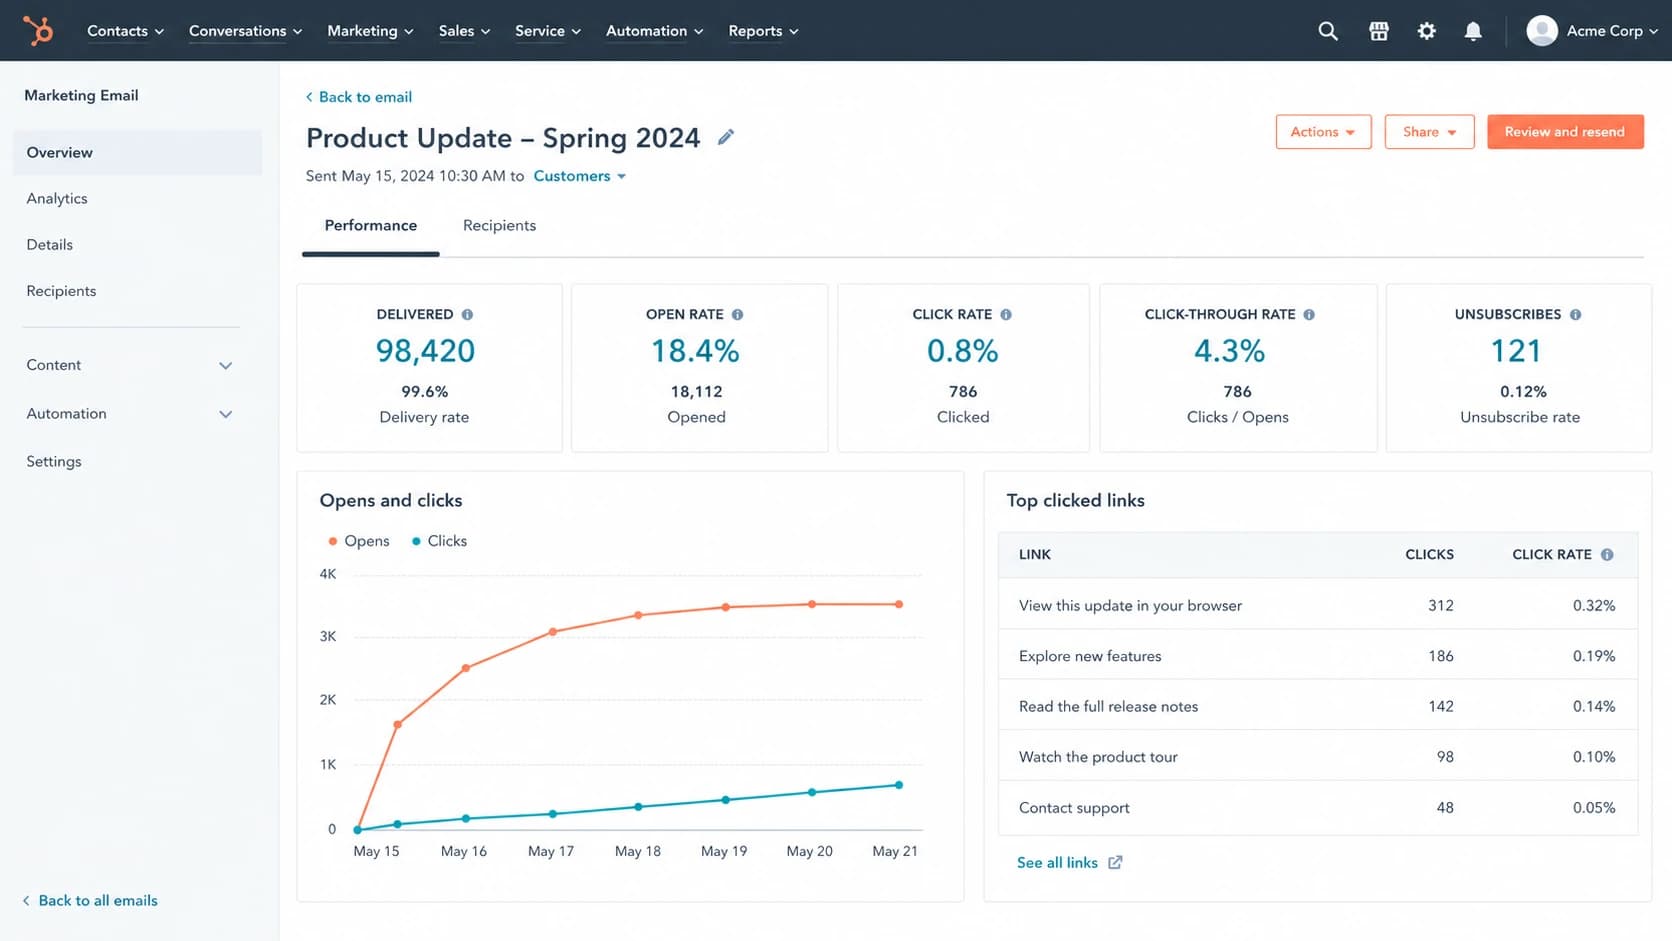The image size is (1672, 941).
Task: Click Review and resend button
Action: coord(1565,132)
